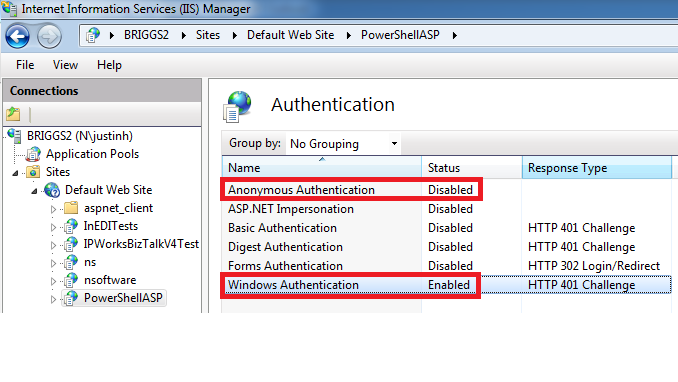
Task: Expand the PowerShellASP node
Action: pos(53,299)
